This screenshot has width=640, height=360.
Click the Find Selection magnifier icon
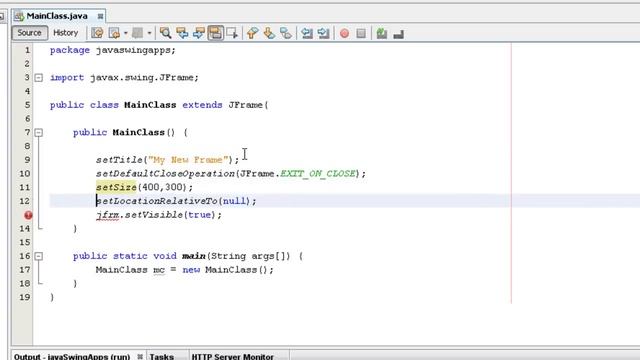[165, 33]
